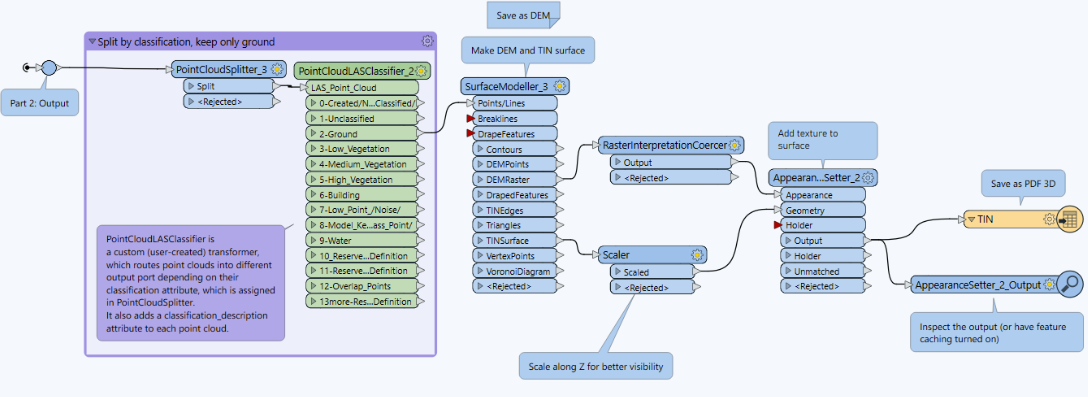1088x397 pixels.
Task: Select Scale along Z annotation
Action: 596,366
